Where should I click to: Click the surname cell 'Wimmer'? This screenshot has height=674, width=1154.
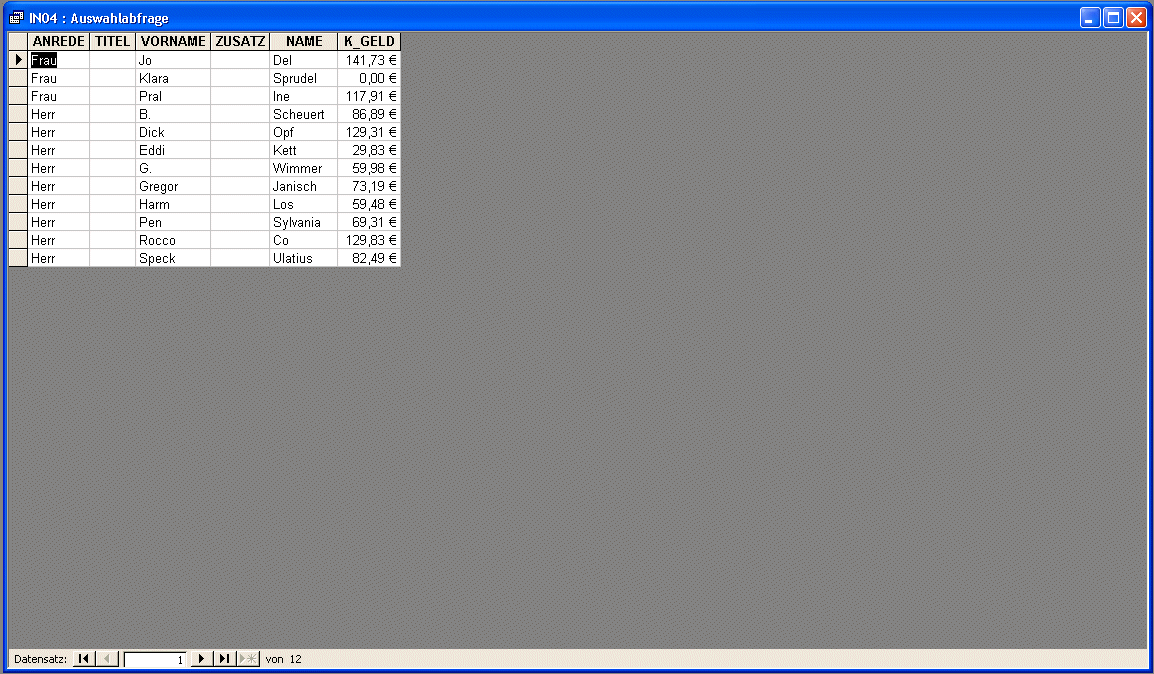303,168
